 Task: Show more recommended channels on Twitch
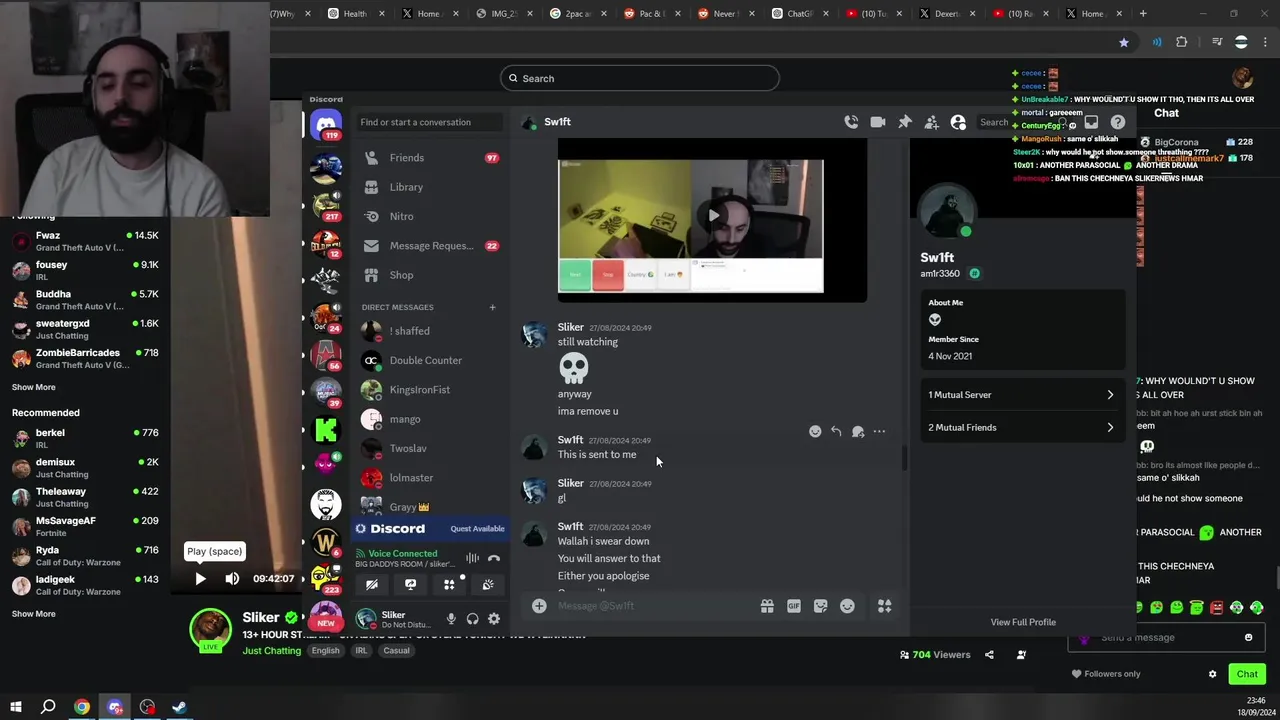point(34,614)
